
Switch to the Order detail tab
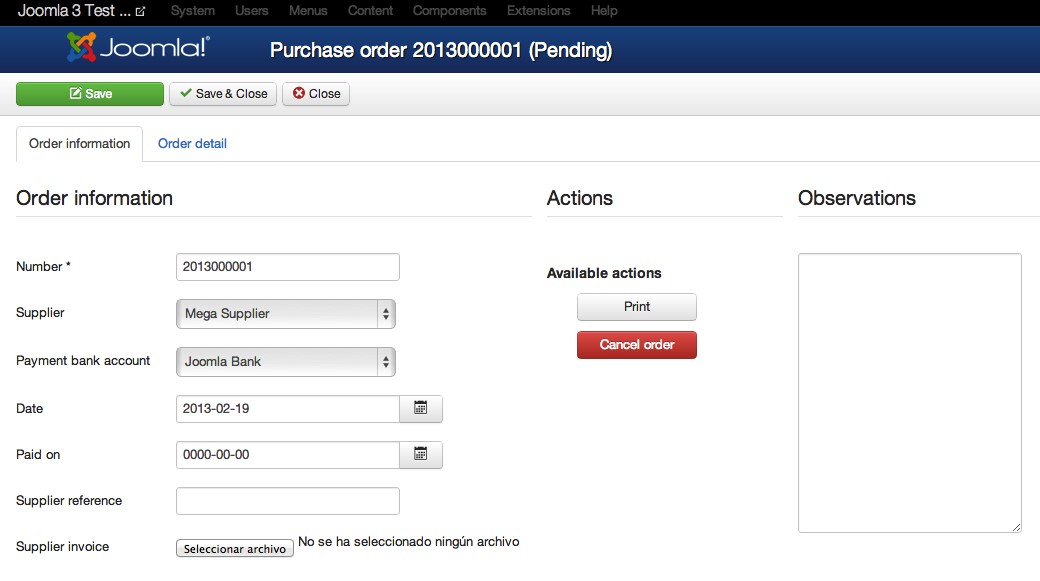point(192,144)
